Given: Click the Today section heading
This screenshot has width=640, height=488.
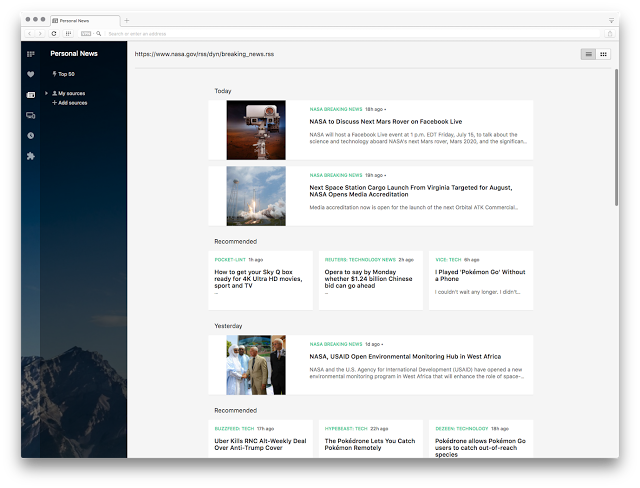Looking at the screenshot, I should pos(223,91).
